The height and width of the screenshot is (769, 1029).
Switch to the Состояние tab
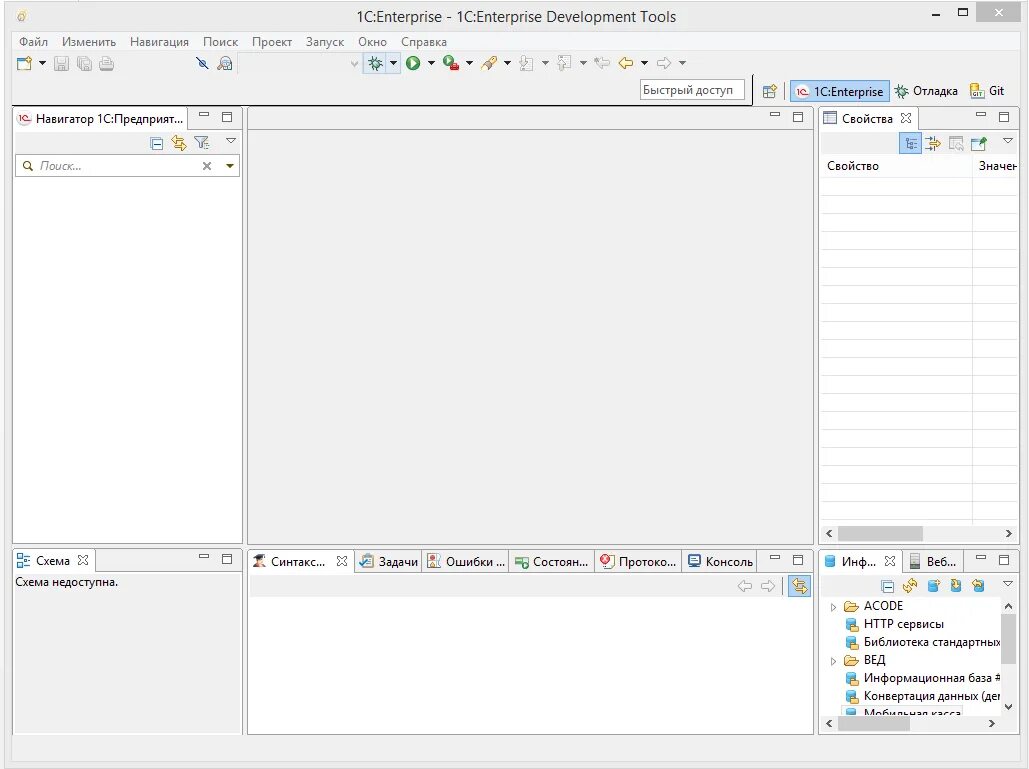click(x=552, y=562)
